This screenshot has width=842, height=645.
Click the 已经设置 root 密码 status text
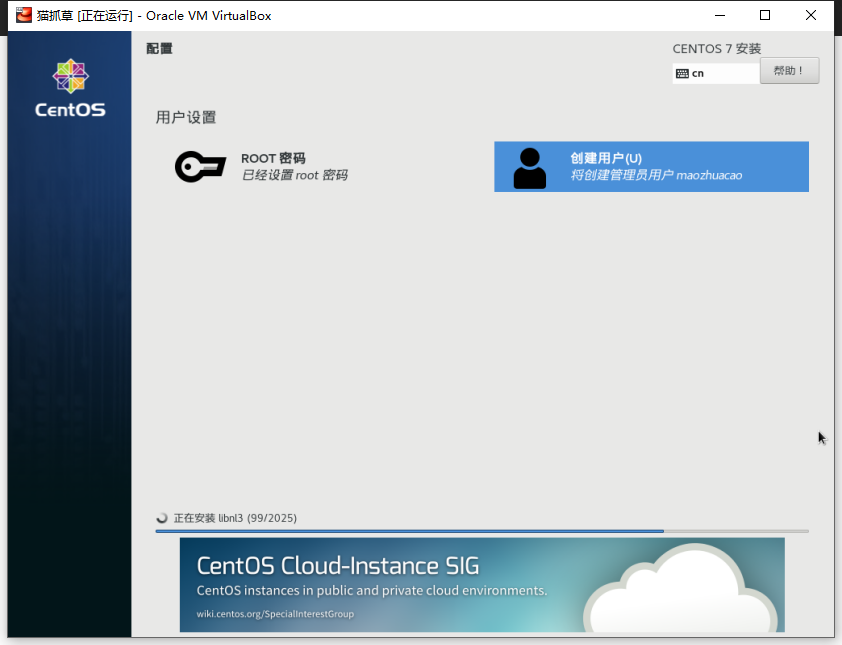(295, 175)
